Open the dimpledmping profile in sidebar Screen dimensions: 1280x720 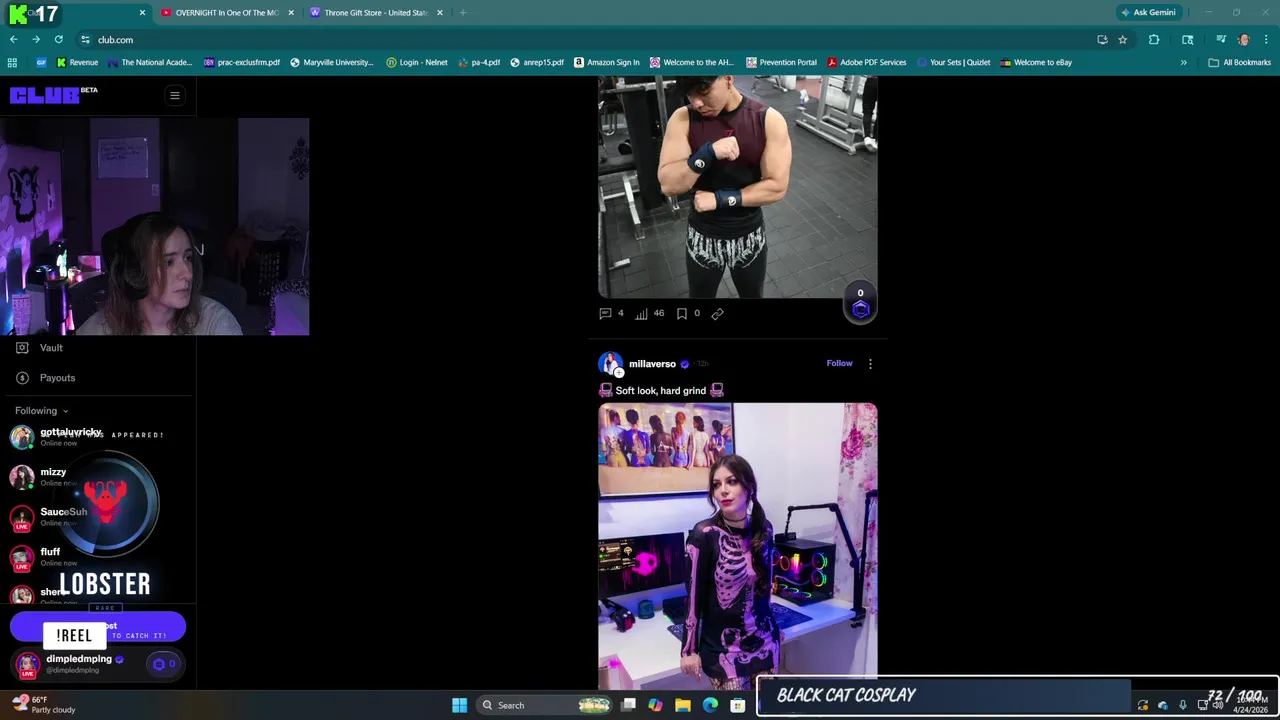(x=70, y=664)
